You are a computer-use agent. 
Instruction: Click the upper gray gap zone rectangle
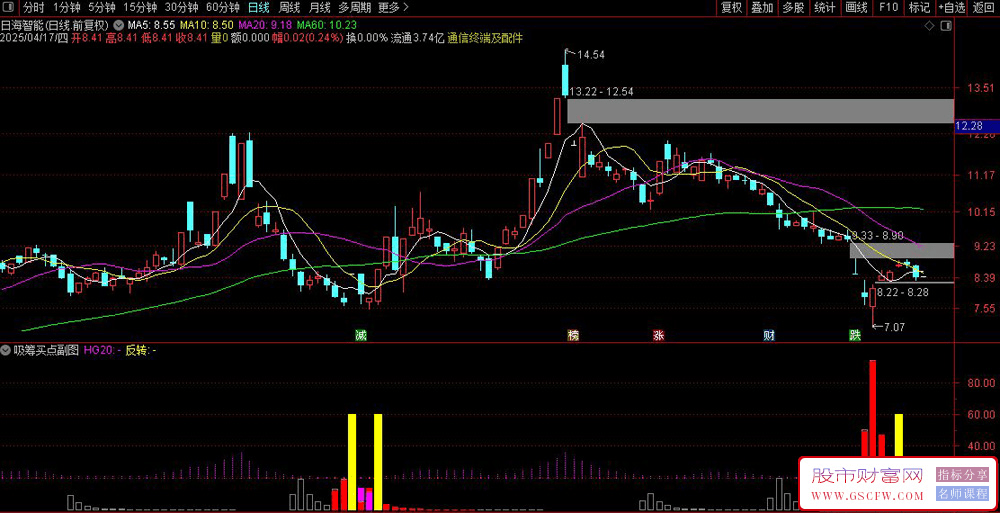pos(761,111)
